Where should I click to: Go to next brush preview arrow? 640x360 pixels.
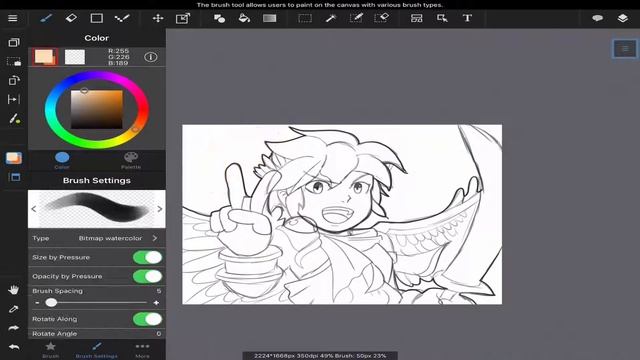point(160,209)
